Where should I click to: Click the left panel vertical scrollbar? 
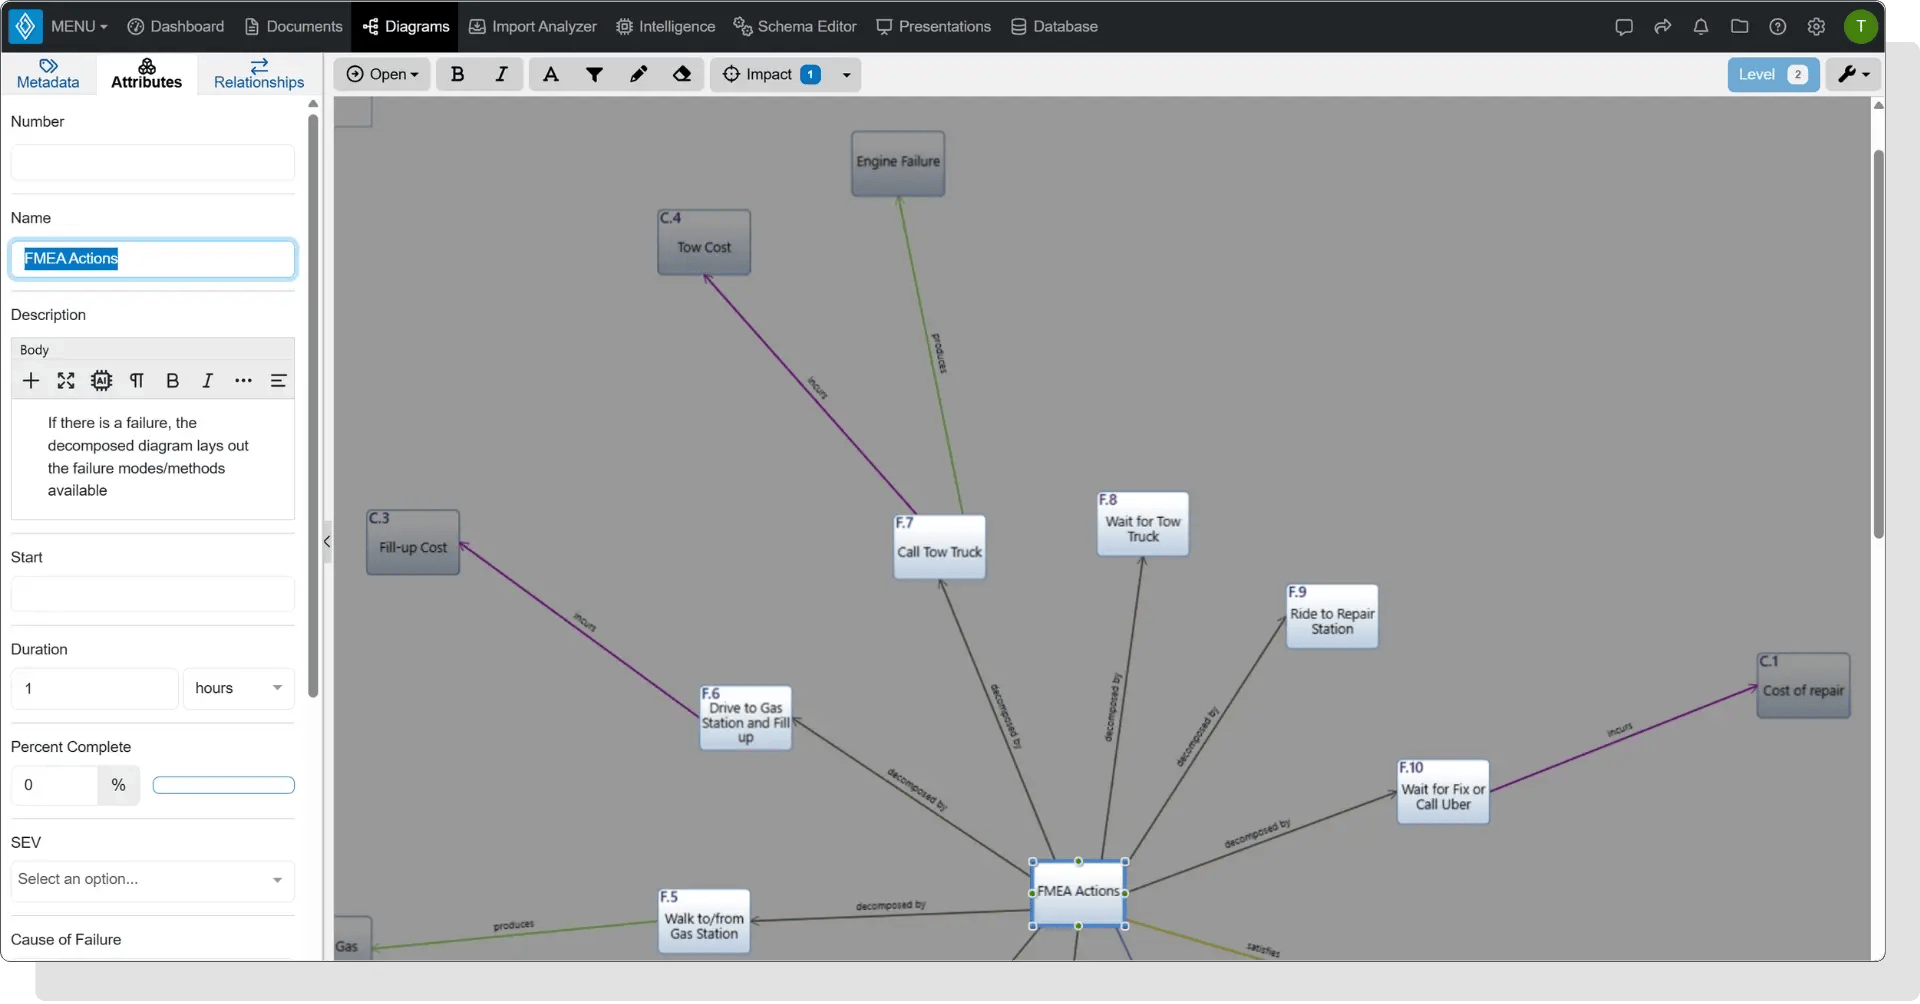coord(313,405)
